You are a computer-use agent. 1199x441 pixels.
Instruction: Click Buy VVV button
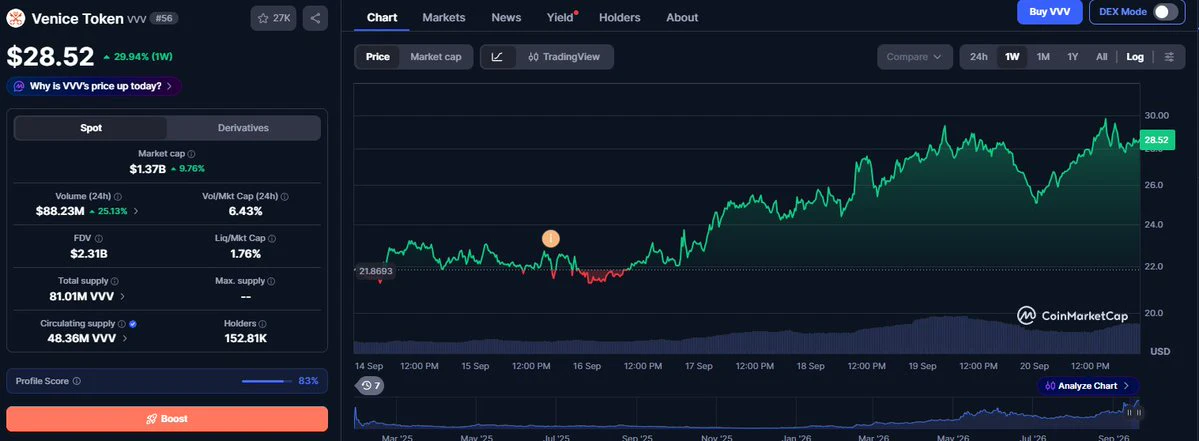(1050, 11)
